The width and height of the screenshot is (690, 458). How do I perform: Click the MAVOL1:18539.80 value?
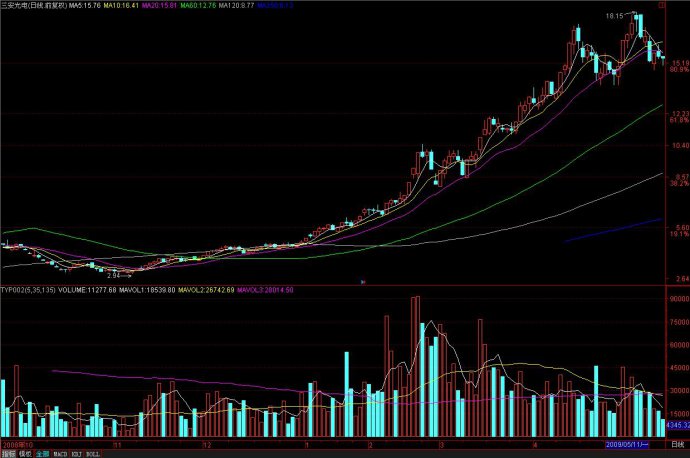147,290
